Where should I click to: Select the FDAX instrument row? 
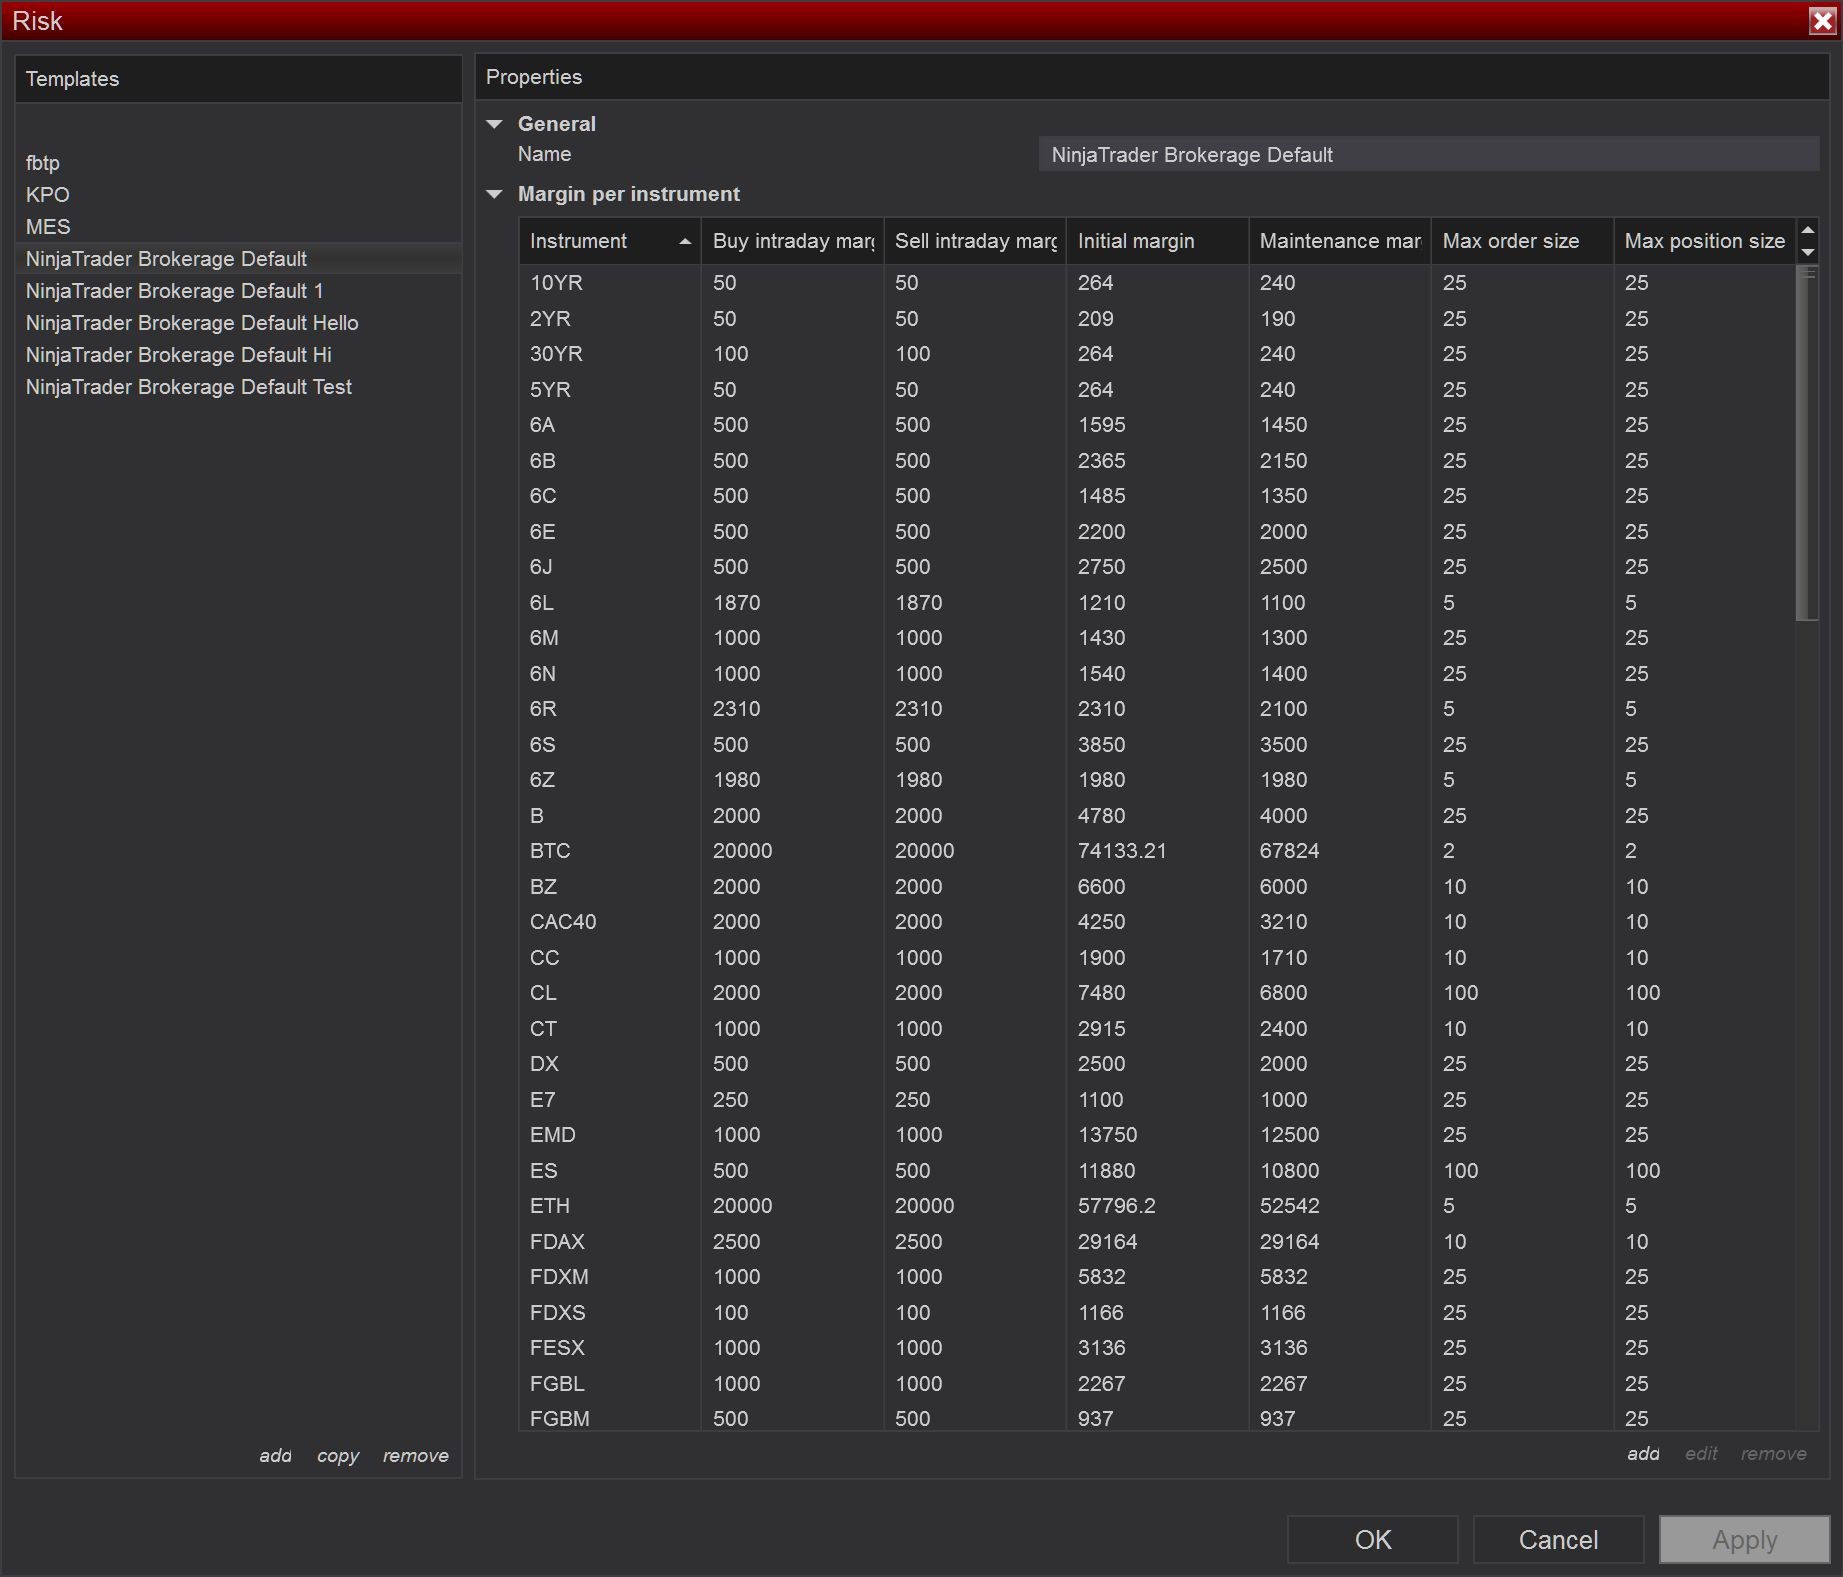coord(1157,1242)
